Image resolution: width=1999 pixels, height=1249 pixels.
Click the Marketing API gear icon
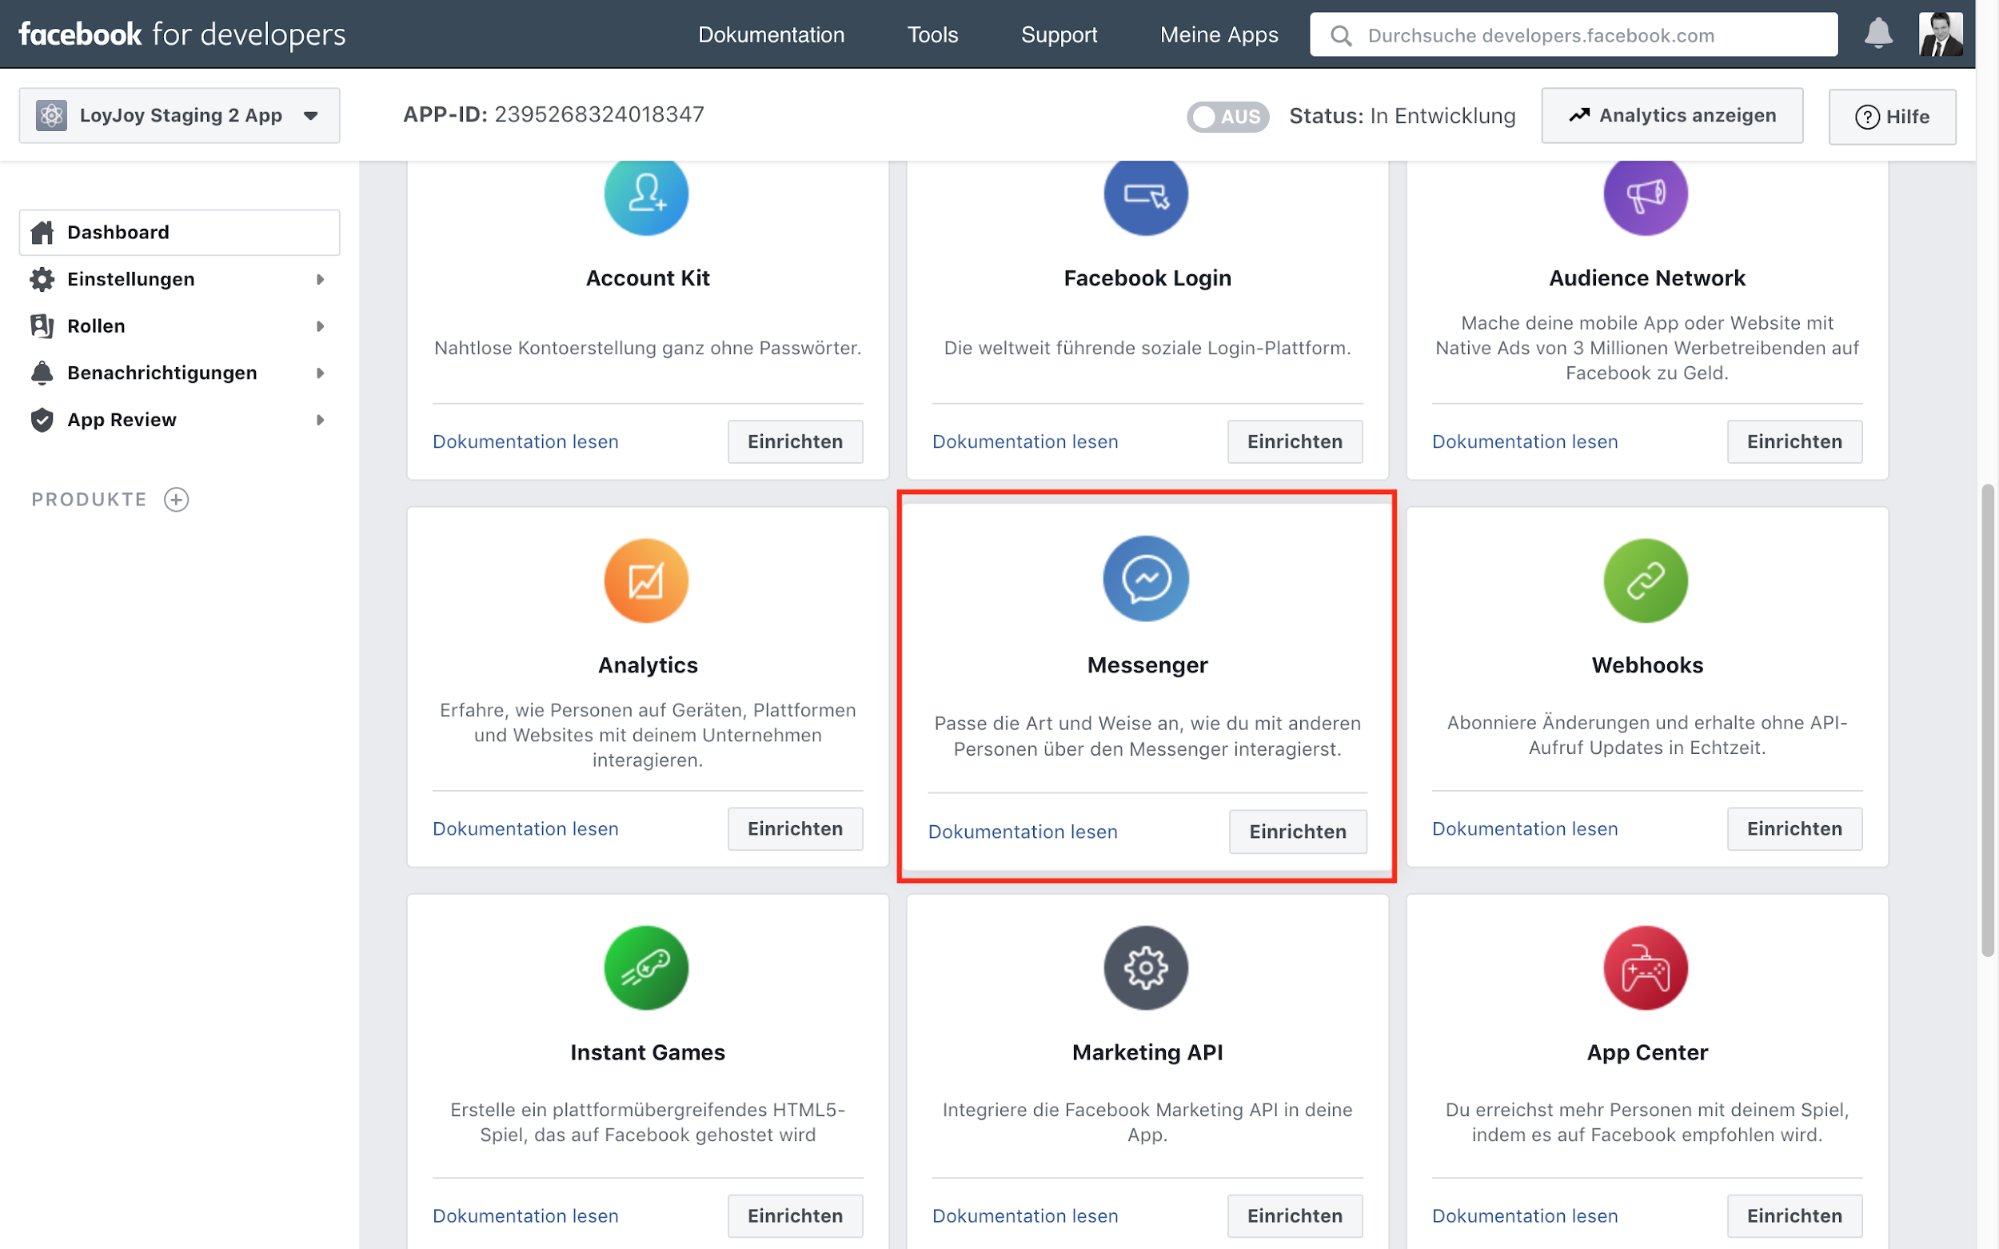[x=1146, y=967]
